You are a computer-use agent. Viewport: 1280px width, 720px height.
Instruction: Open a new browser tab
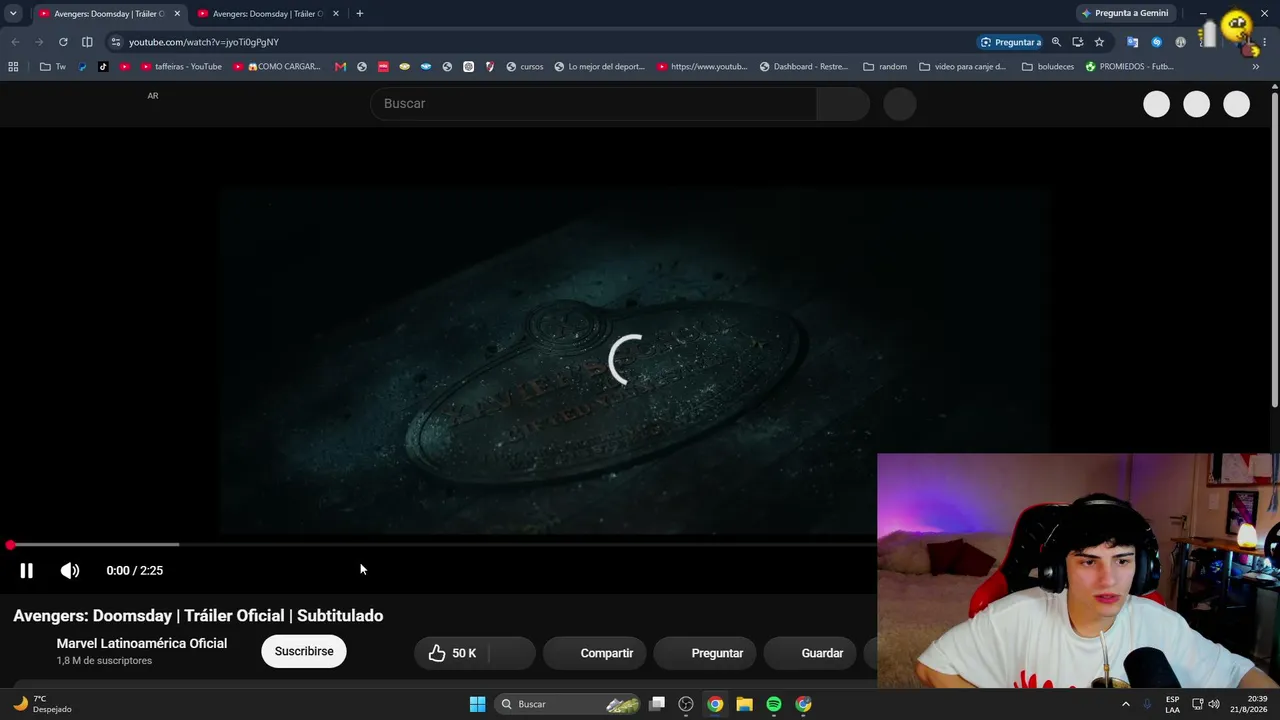click(360, 14)
